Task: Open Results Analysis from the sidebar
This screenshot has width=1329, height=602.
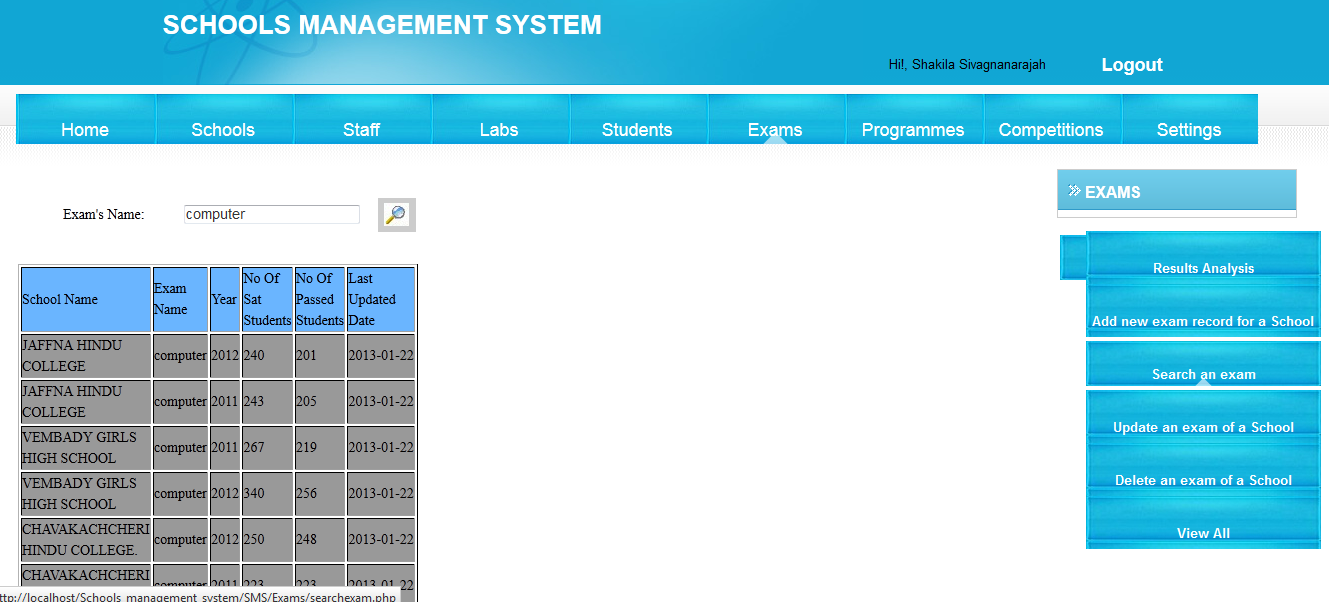Action: coord(1203,268)
